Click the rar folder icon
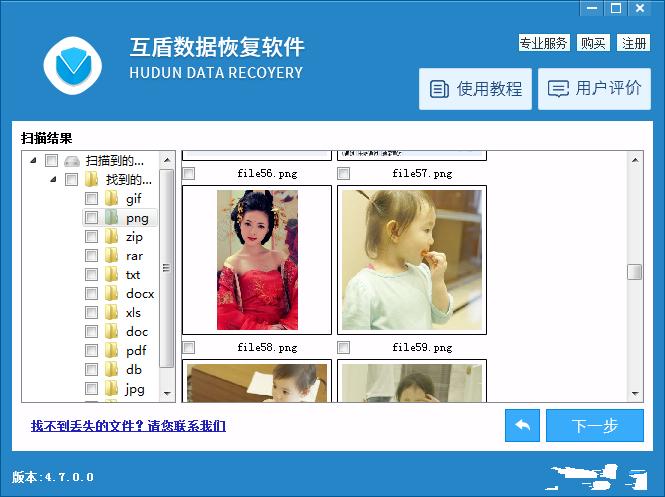The width and height of the screenshot is (665, 497). coord(111,255)
